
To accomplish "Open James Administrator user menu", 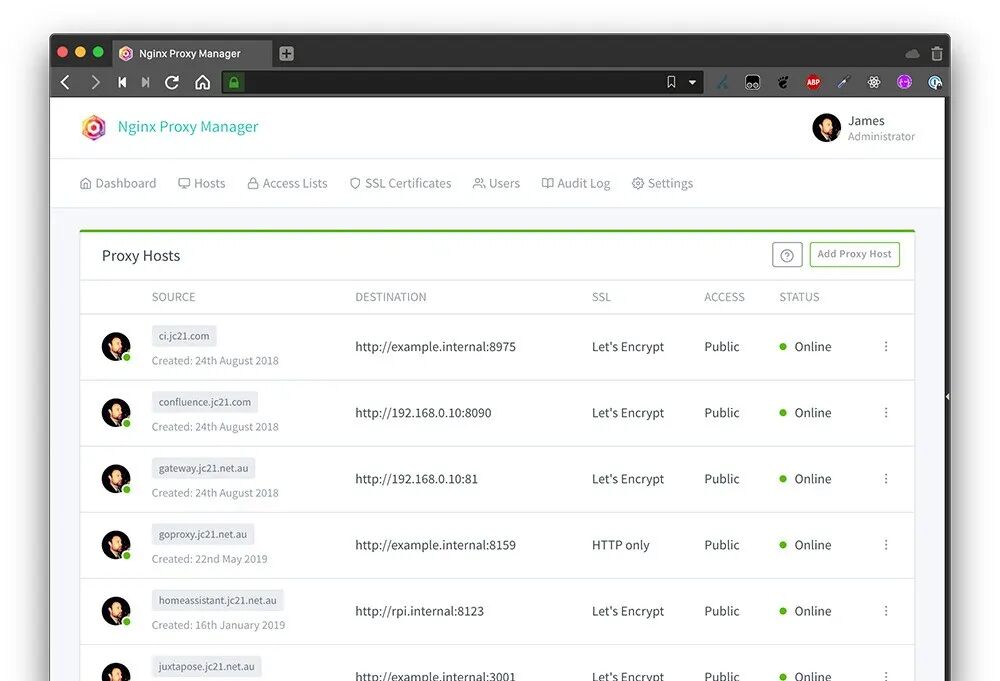I will [864, 128].
